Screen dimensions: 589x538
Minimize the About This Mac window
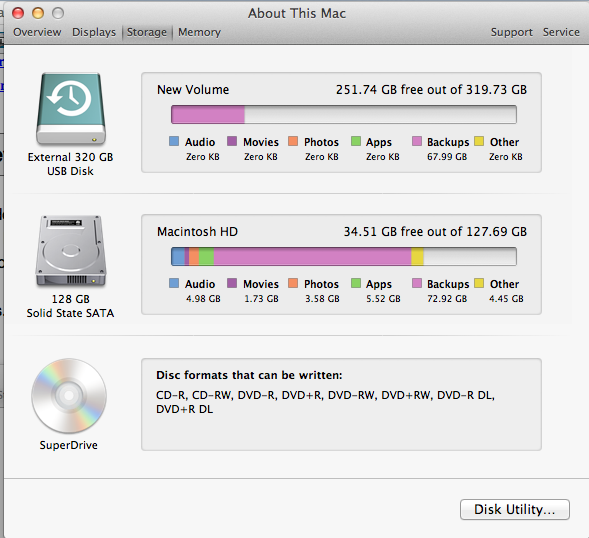pyautogui.click(x=38, y=13)
